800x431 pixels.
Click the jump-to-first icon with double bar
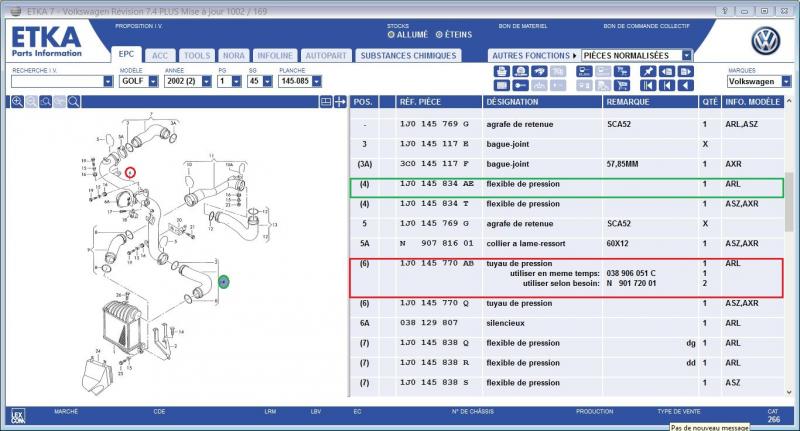[648, 85]
